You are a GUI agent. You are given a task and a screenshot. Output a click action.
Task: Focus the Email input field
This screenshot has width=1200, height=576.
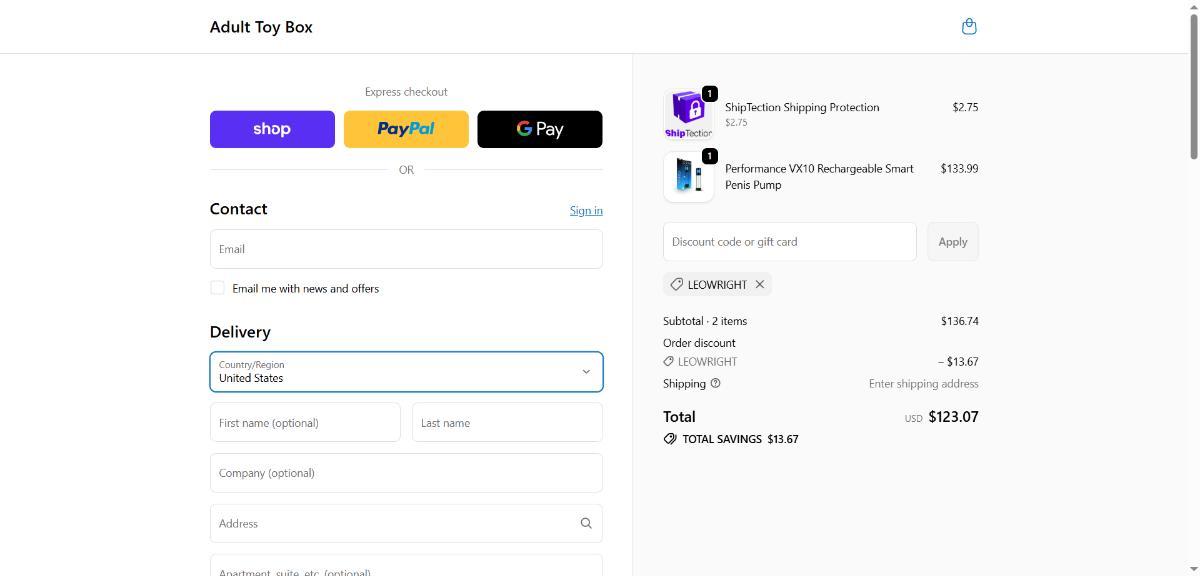[x=406, y=249]
